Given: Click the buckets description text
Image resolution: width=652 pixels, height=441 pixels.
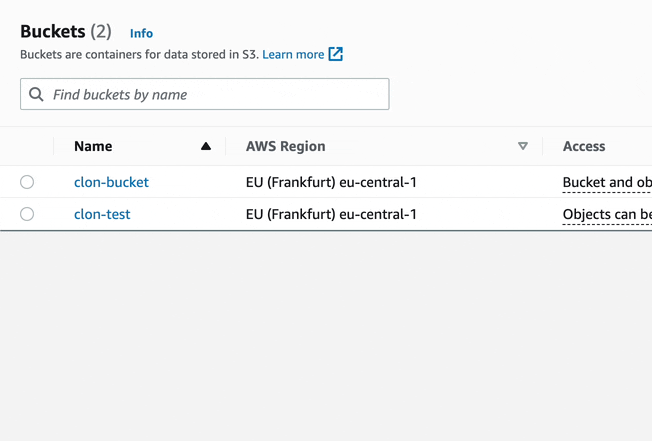Looking at the screenshot, I should (139, 54).
